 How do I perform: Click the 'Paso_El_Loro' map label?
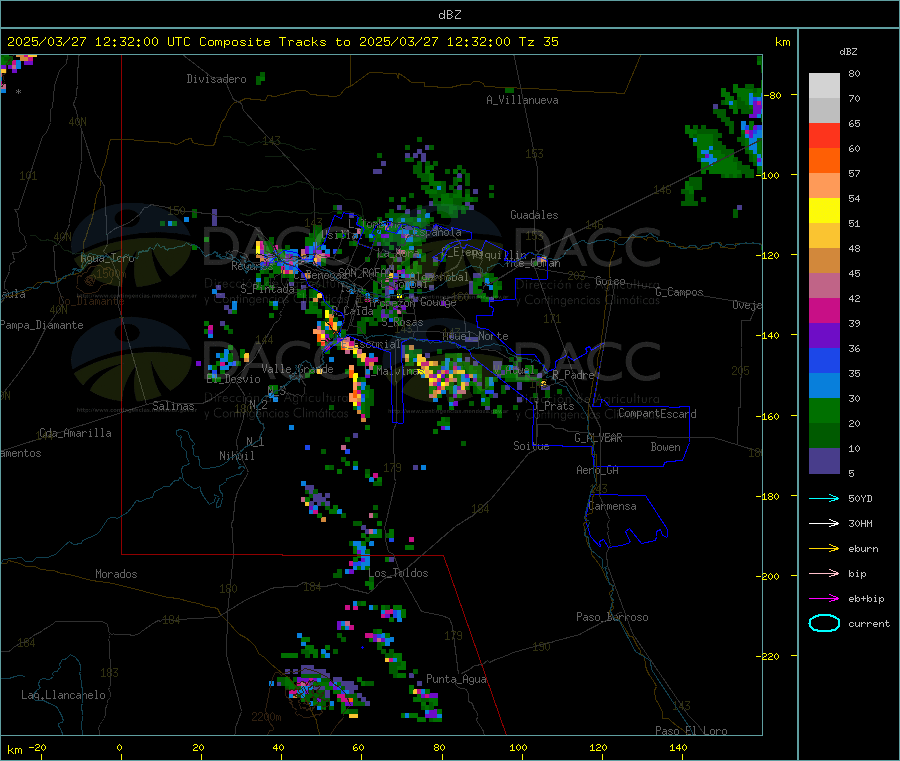pos(691,731)
